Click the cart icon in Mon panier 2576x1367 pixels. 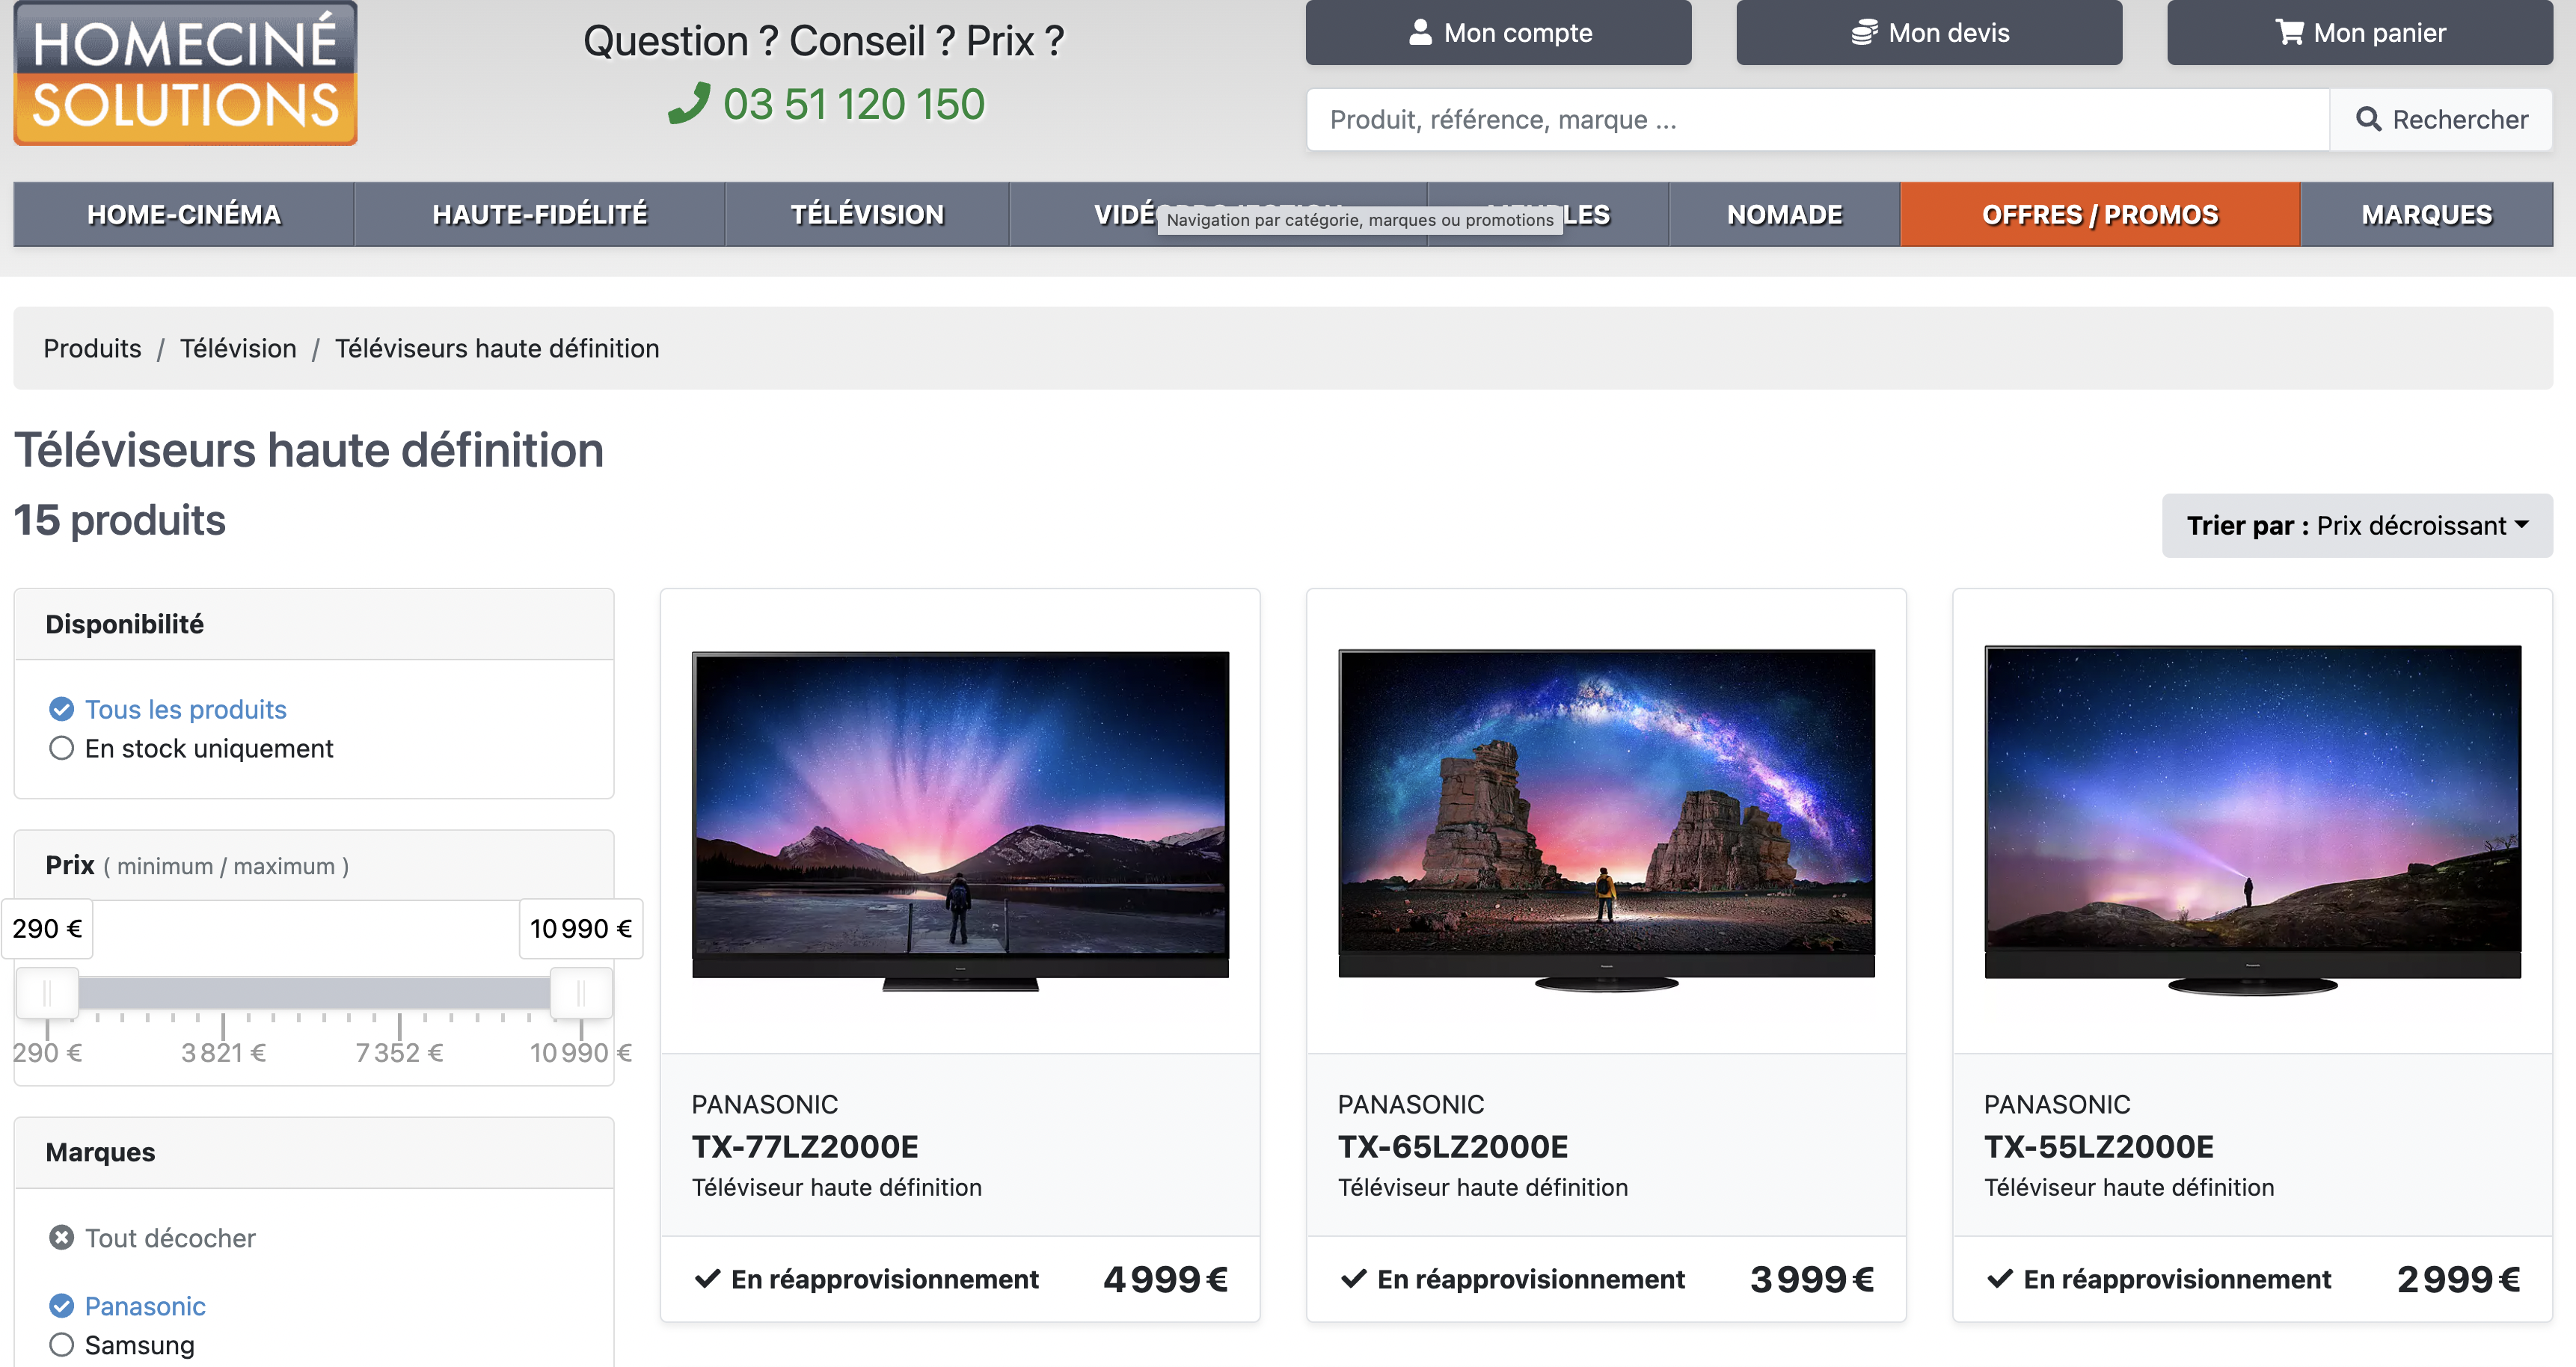[x=2289, y=32]
